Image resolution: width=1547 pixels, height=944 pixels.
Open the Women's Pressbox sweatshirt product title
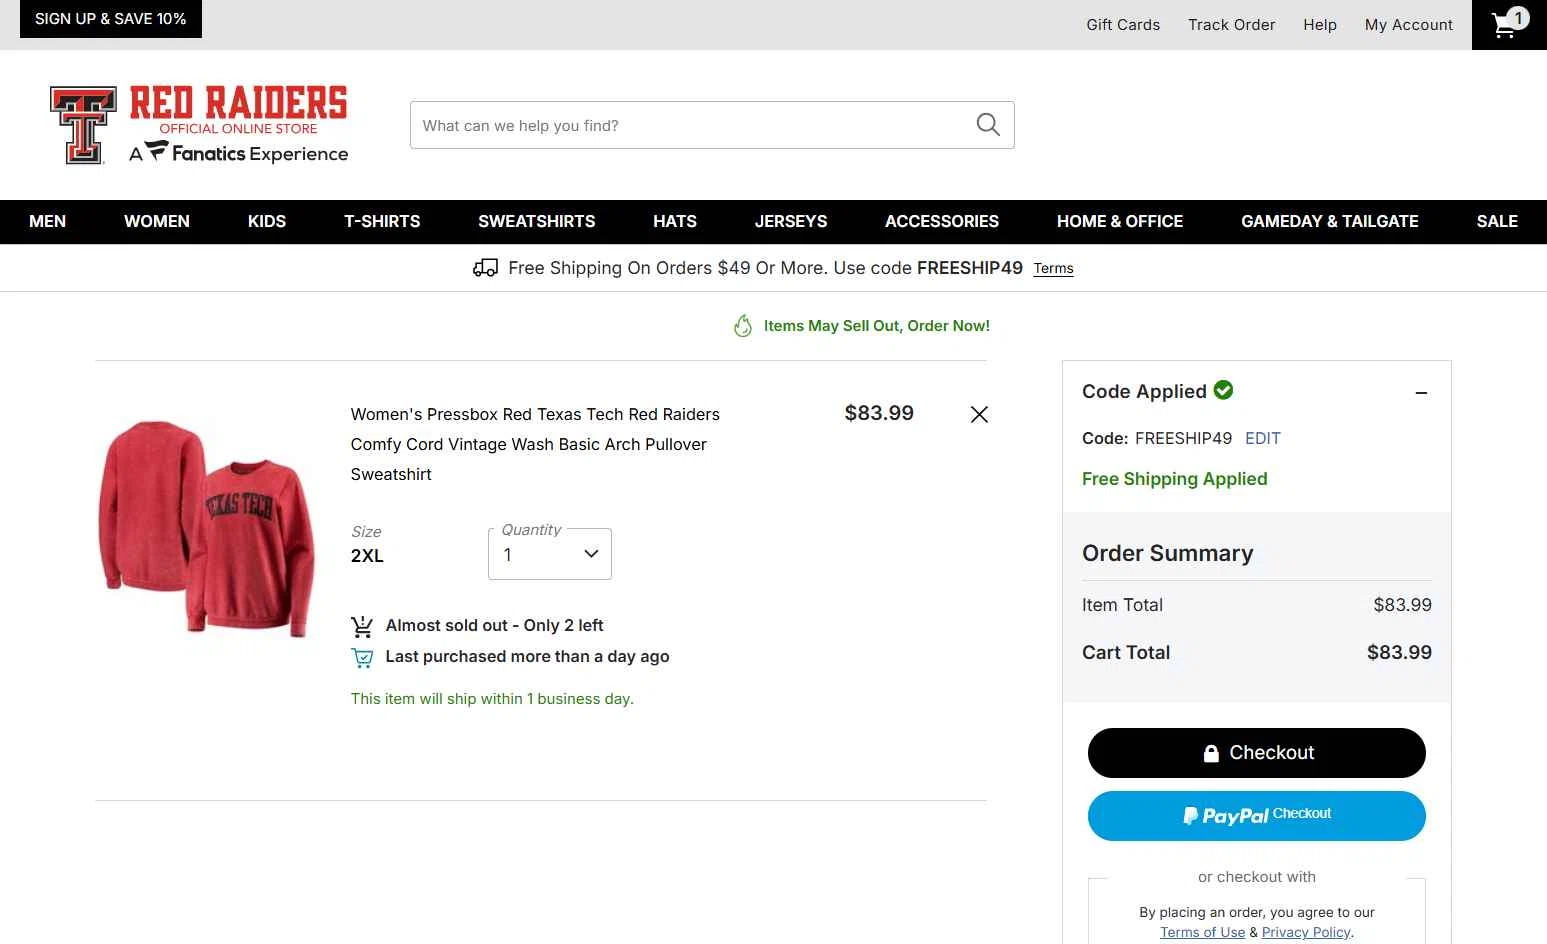tap(535, 444)
